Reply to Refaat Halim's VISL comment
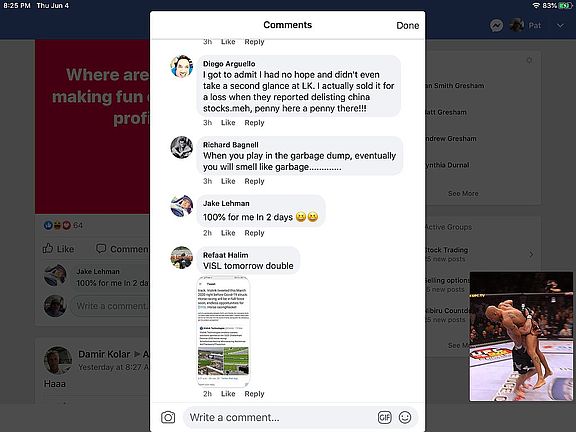Viewport: 576px width, 432px height. tap(254, 394)
